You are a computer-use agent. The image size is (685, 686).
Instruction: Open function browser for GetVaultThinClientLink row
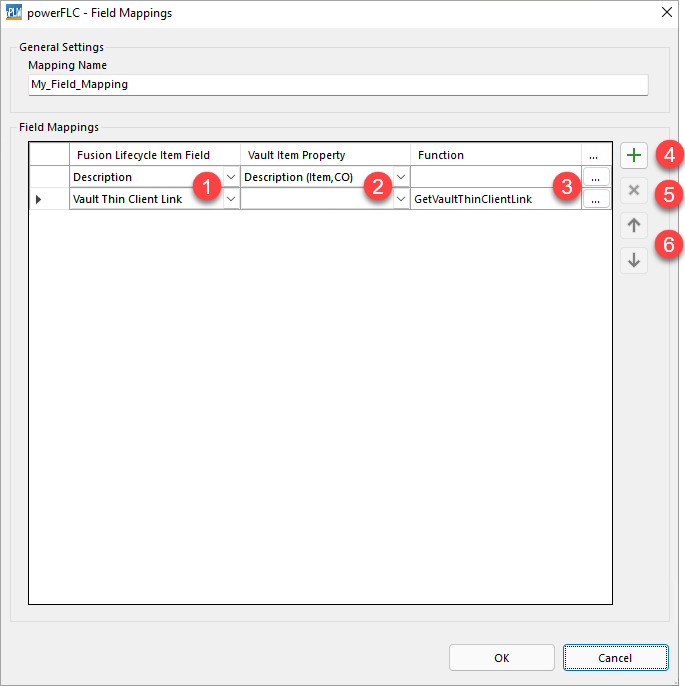[595, 199]
